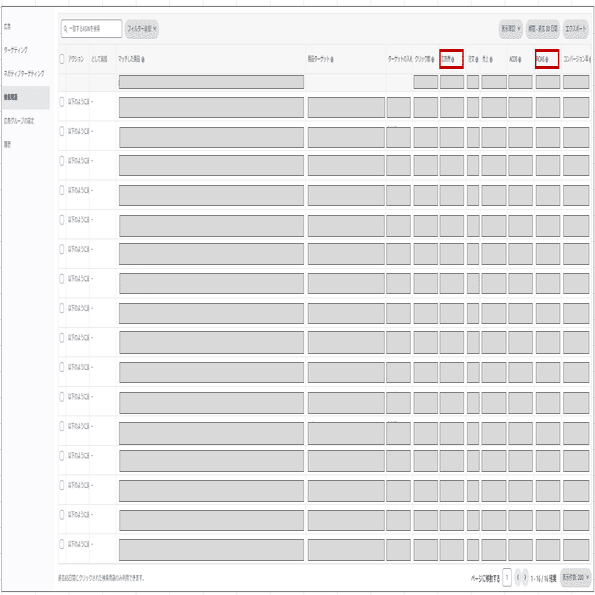Click the info icon beside 広告費 header
Viewport: 595px width, 595px height.
452,59
